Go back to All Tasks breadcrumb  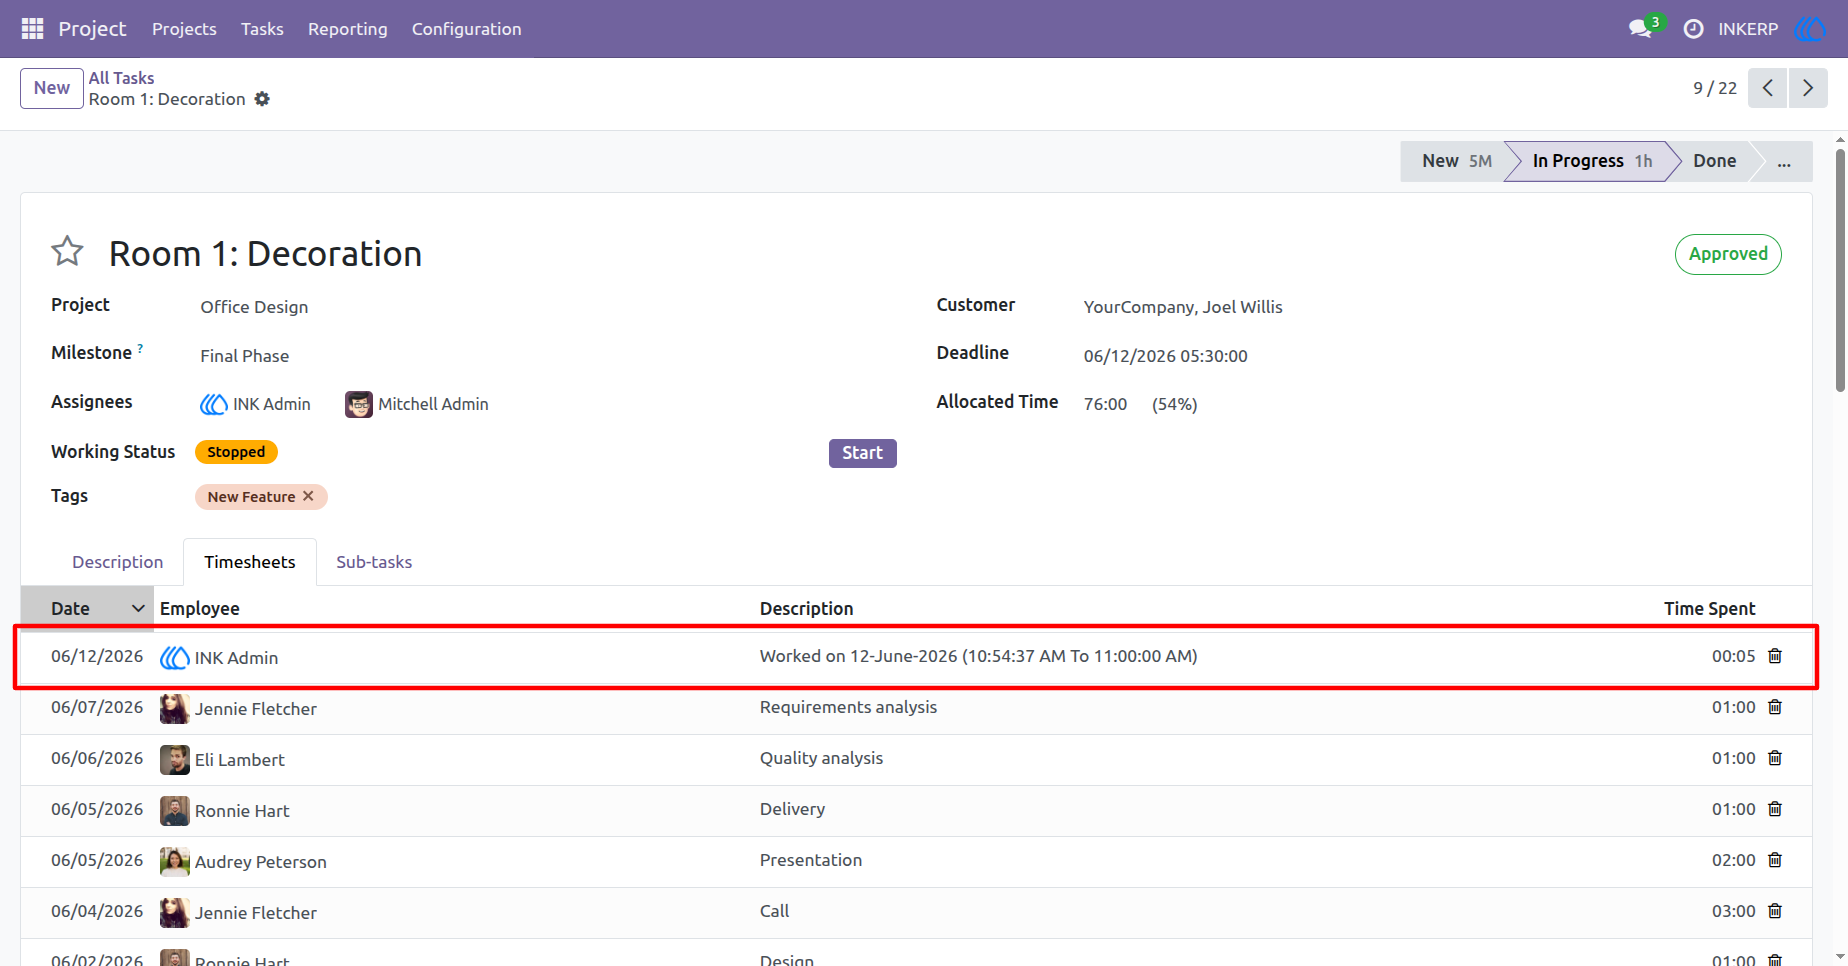tap(122, 78)
